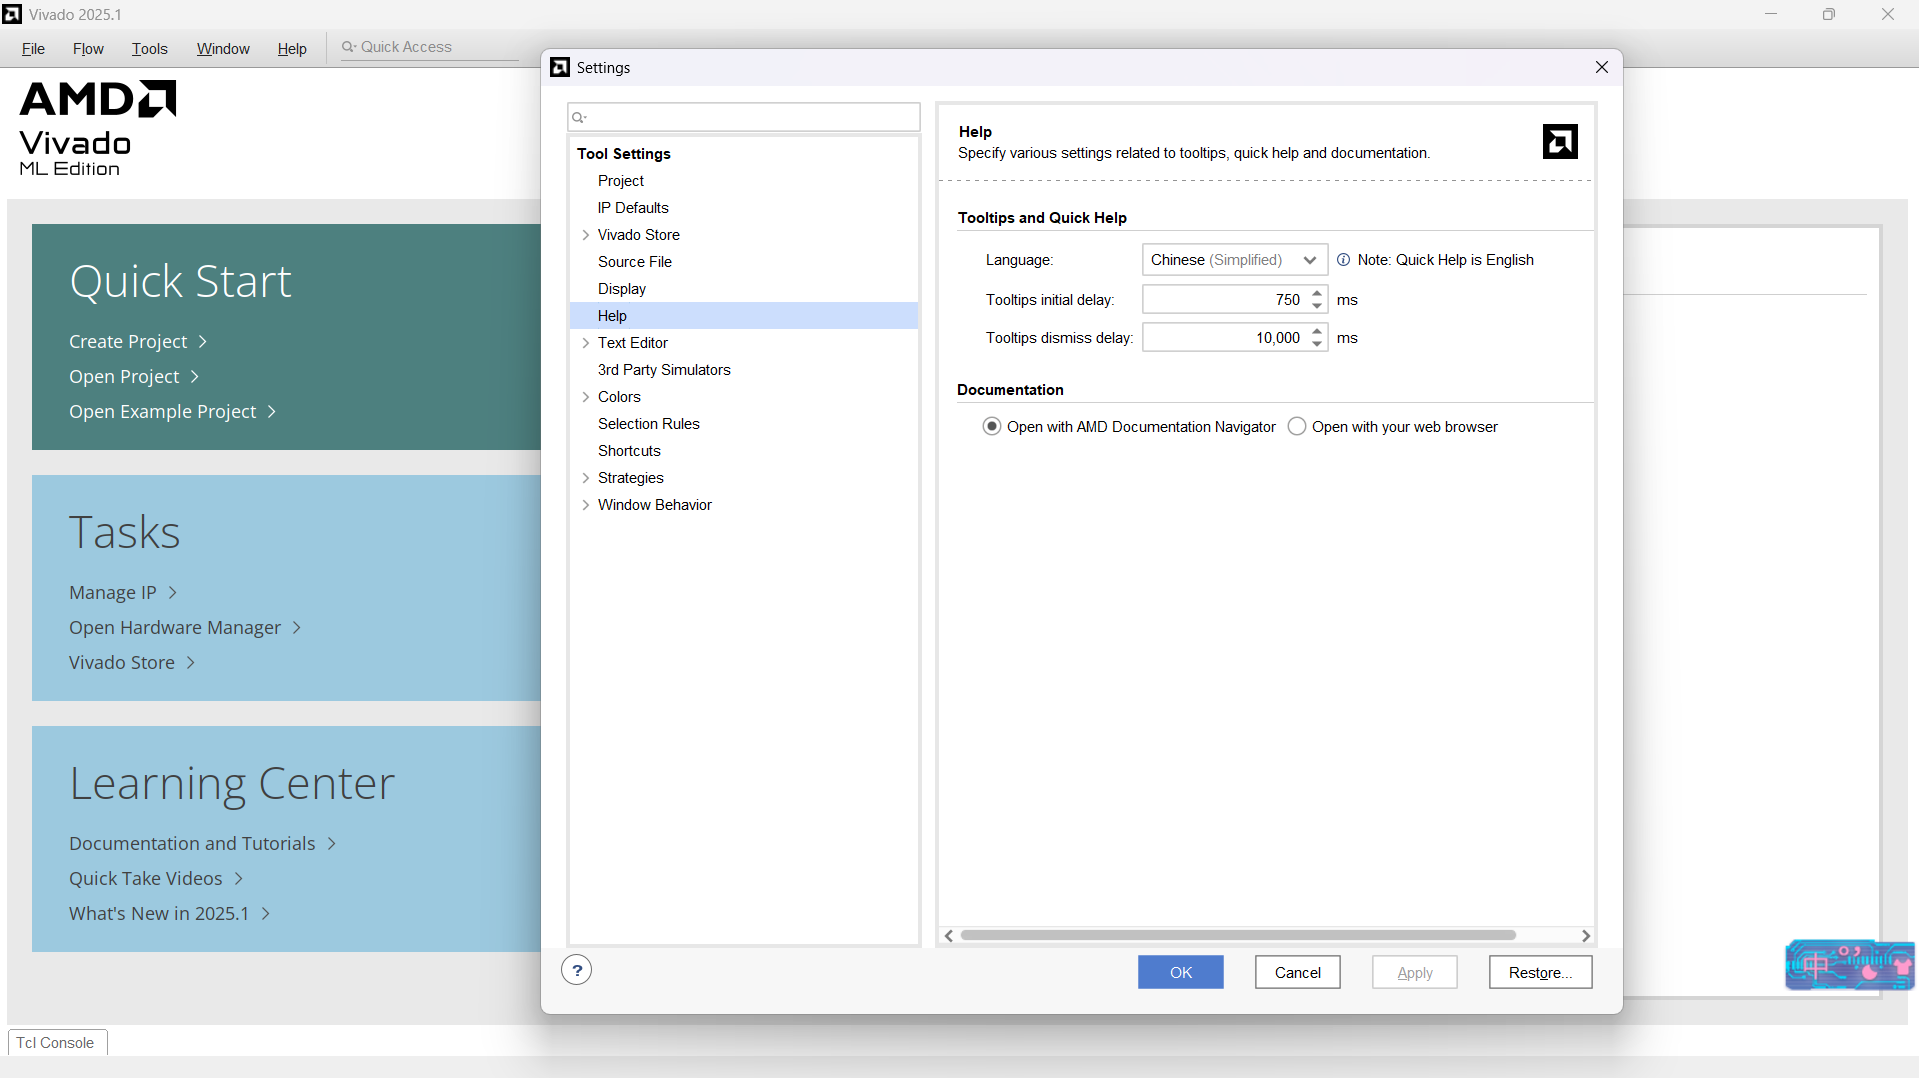
Task: Click the horizontal scrollbar in settings pane
Action: (x=1238, y=936)
